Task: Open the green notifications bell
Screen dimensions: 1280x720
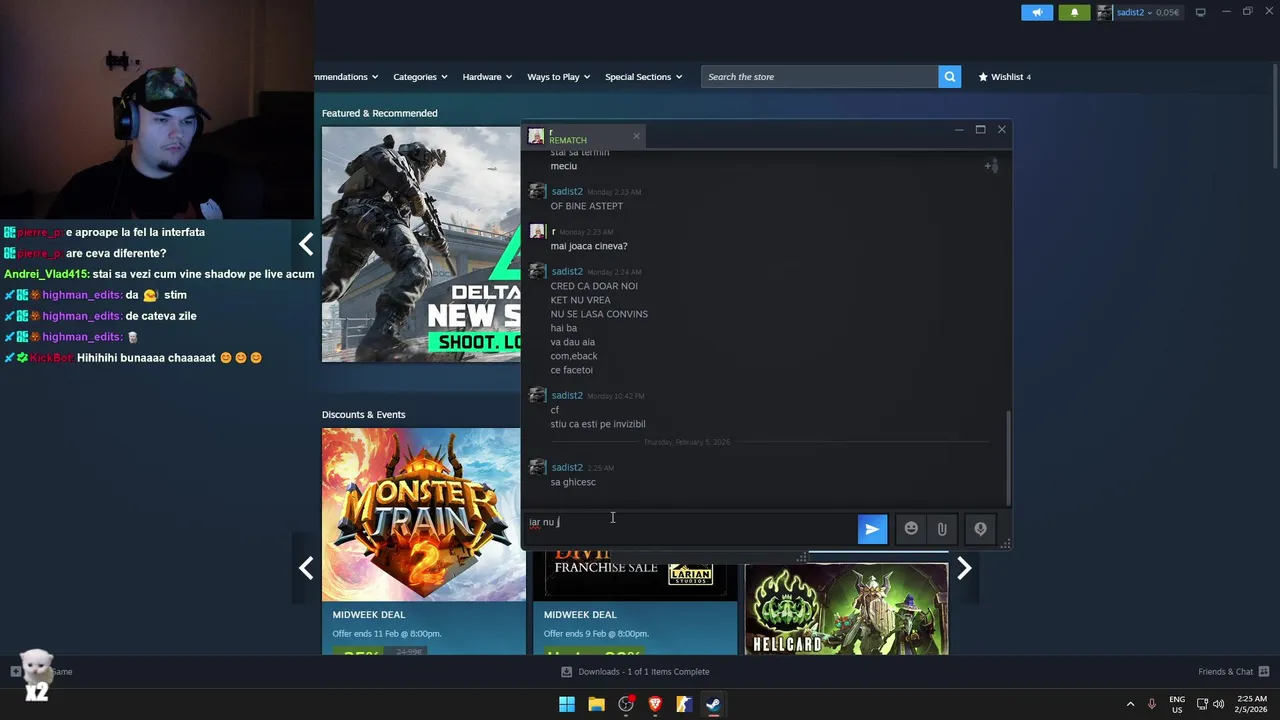Action: 1074,12
